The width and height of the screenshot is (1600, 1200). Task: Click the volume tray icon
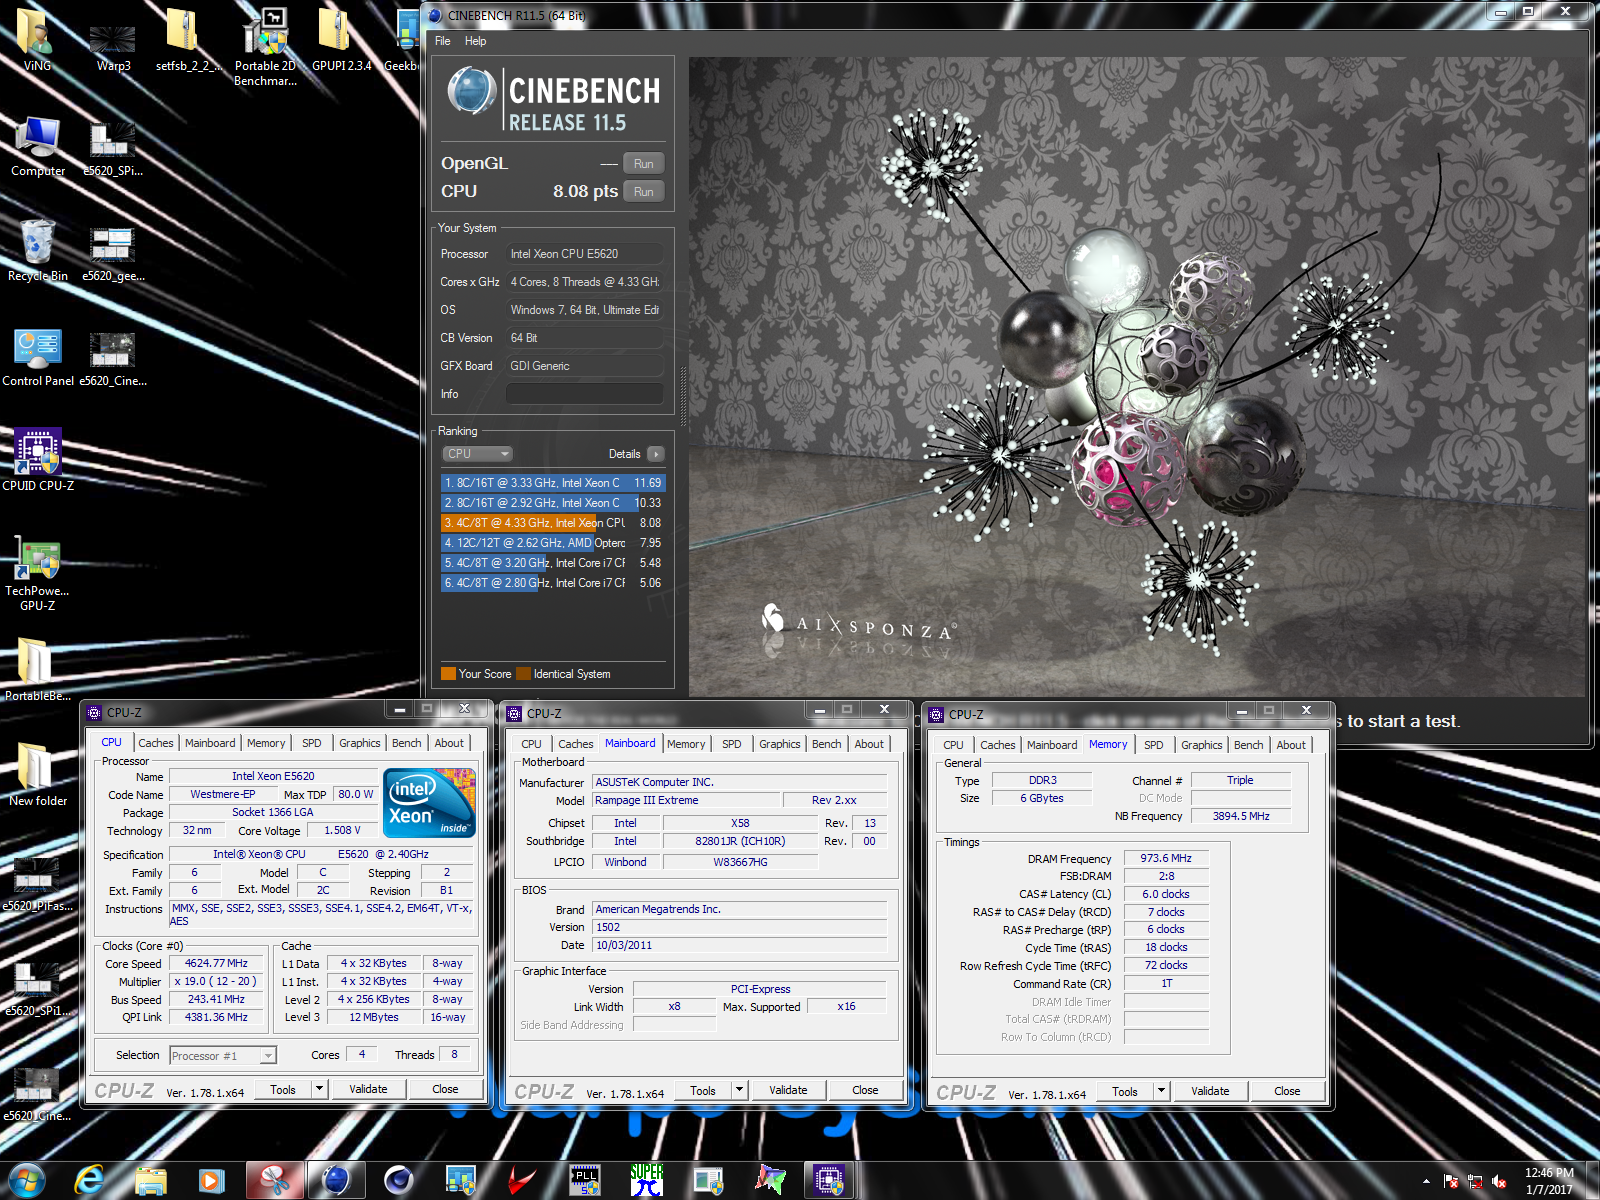click(x=1498, y=1181)
